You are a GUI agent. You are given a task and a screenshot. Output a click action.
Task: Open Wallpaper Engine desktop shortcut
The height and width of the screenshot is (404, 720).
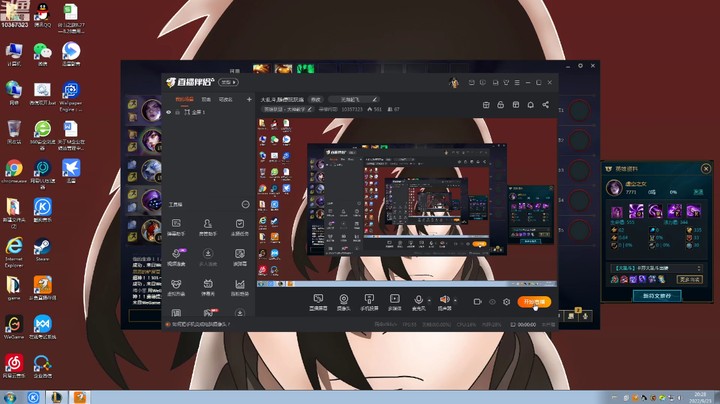(71, 96)
